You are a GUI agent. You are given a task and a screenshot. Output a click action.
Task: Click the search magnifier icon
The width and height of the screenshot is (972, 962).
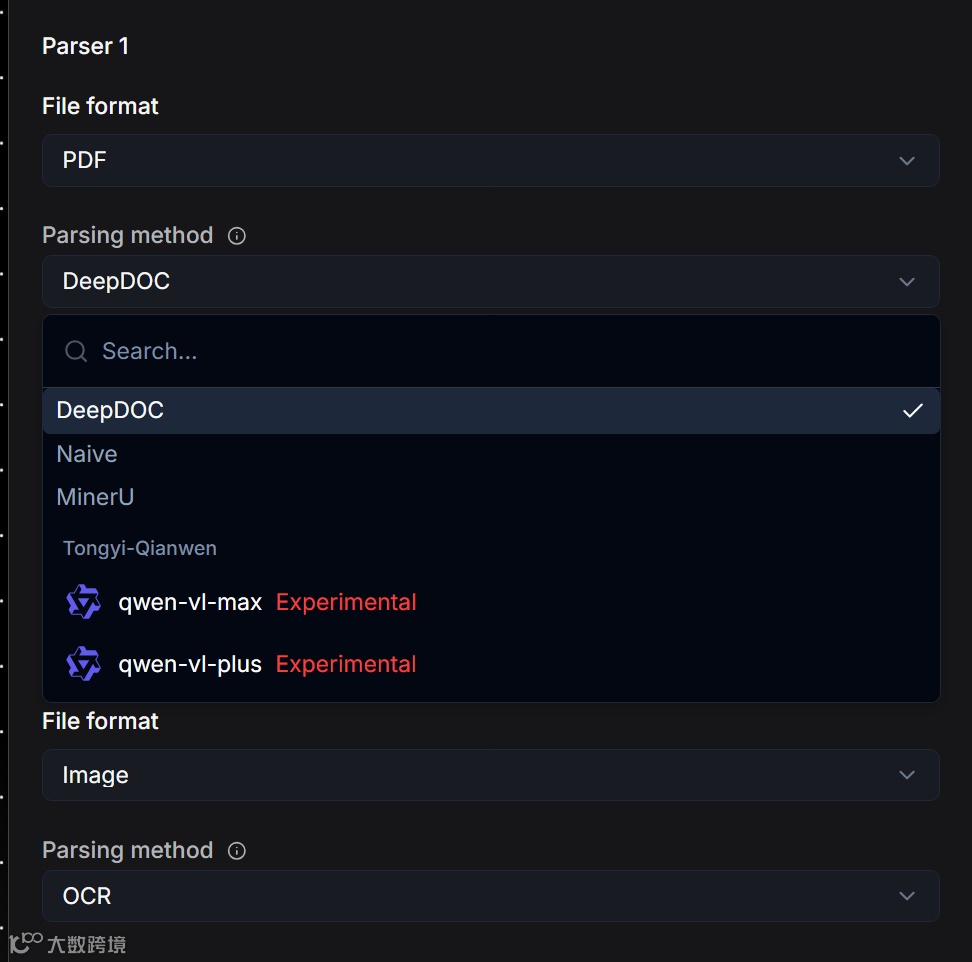pos(76,351)
